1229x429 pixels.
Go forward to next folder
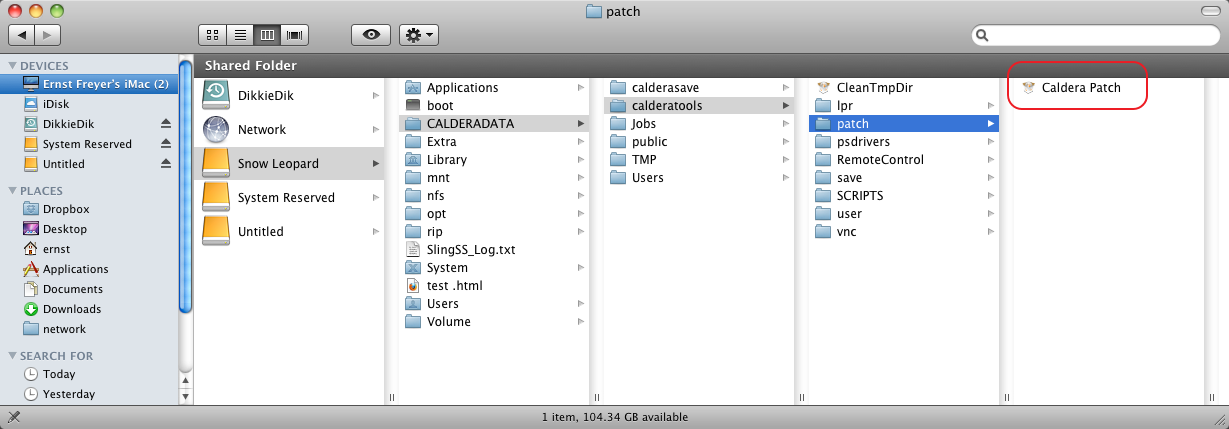pos(49,35)
